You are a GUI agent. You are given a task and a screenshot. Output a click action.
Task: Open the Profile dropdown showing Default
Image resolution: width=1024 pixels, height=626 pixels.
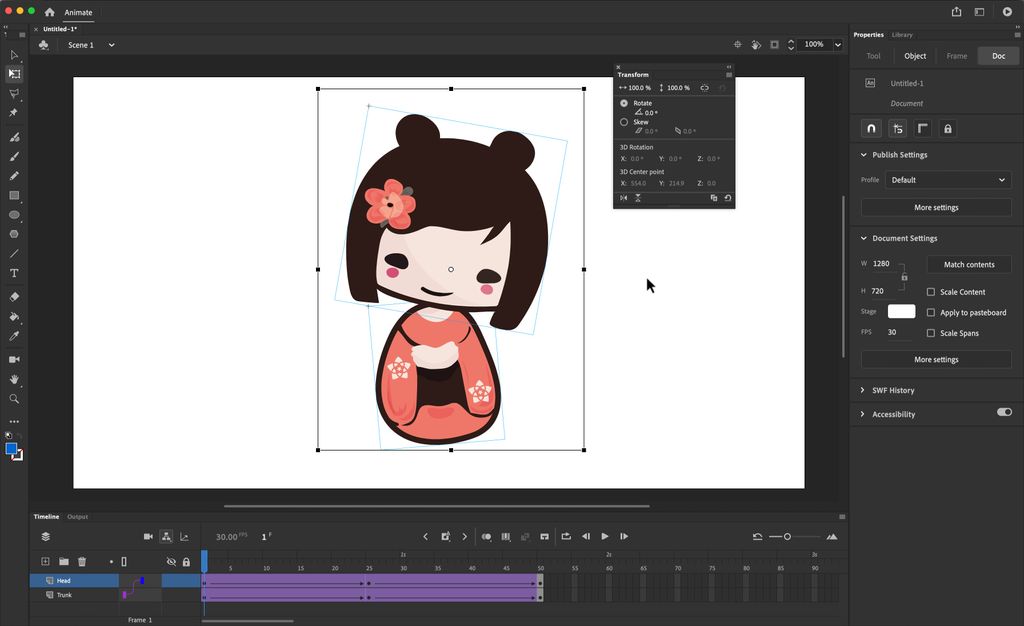coord(947,180)
